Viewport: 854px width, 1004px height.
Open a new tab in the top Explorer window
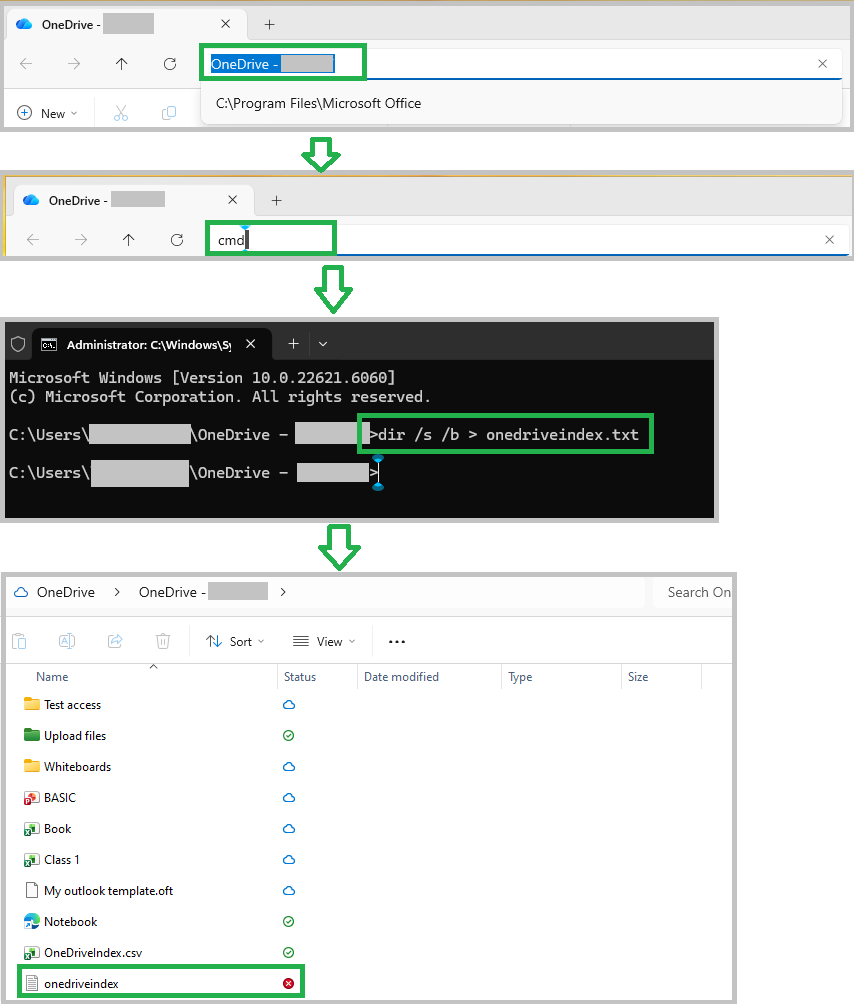point(270,24)
